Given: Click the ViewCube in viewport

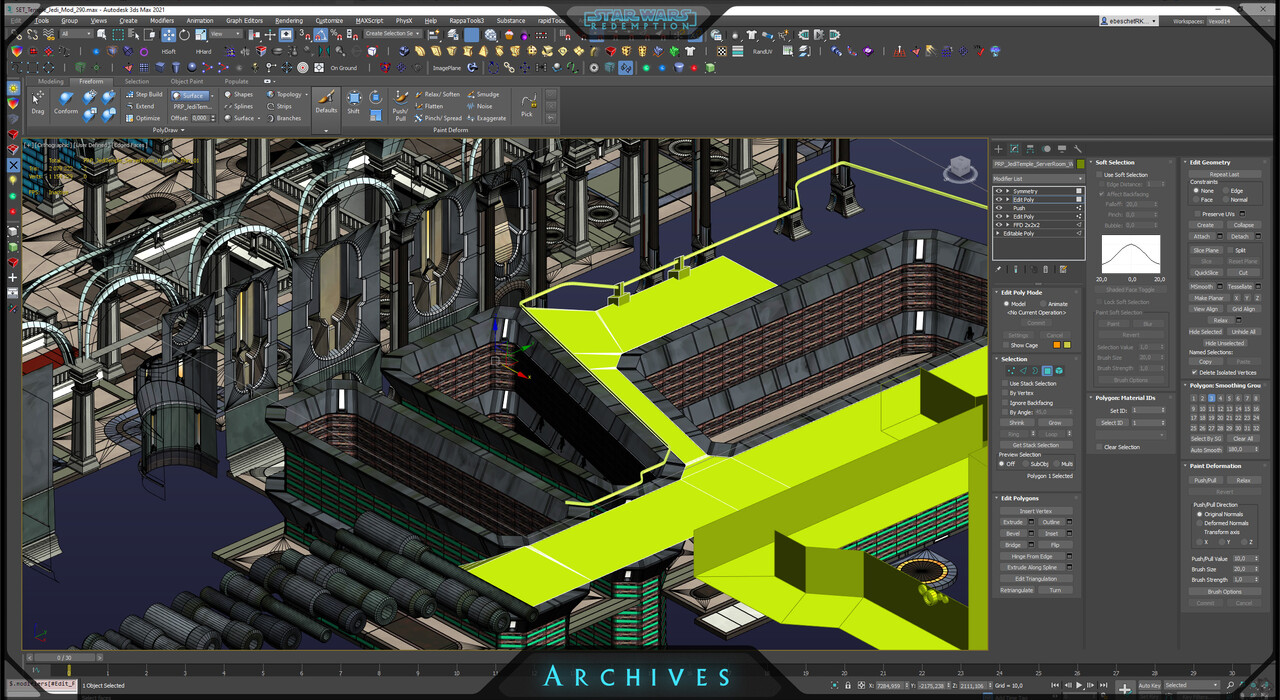Looking at the screenshot, I should coord(961,169).
